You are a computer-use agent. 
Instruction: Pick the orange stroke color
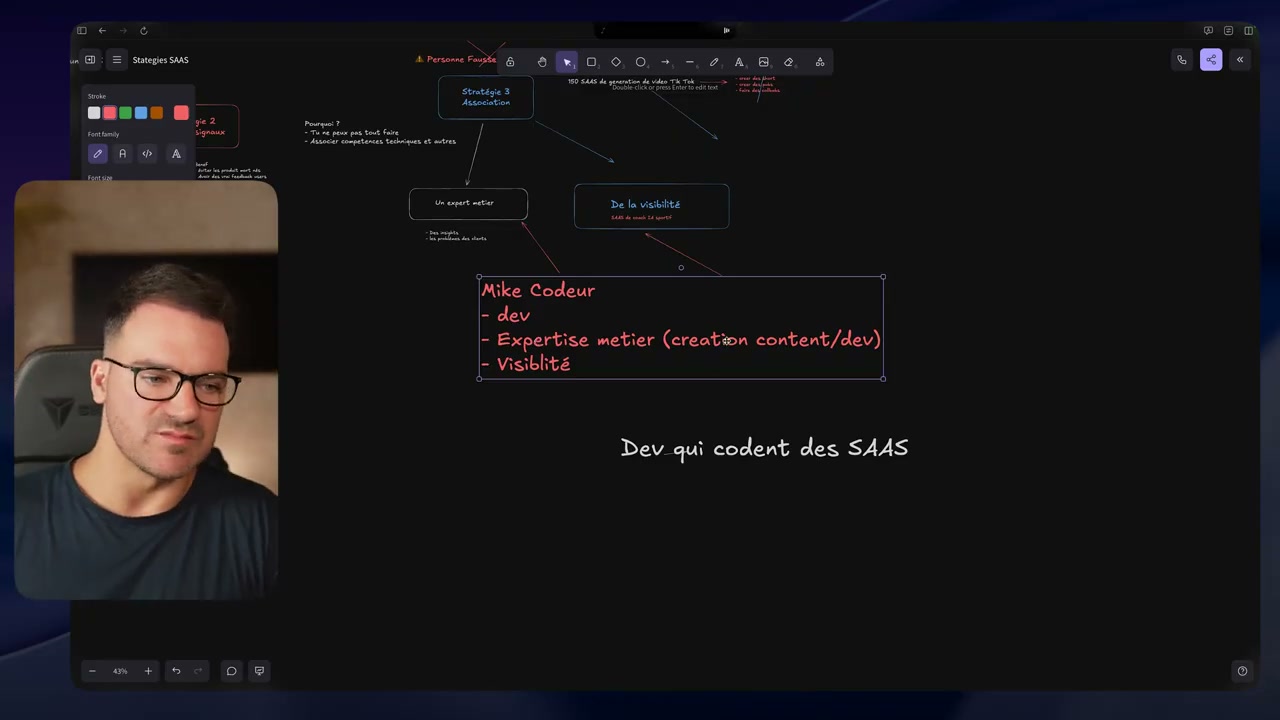[x=156, y=113]
